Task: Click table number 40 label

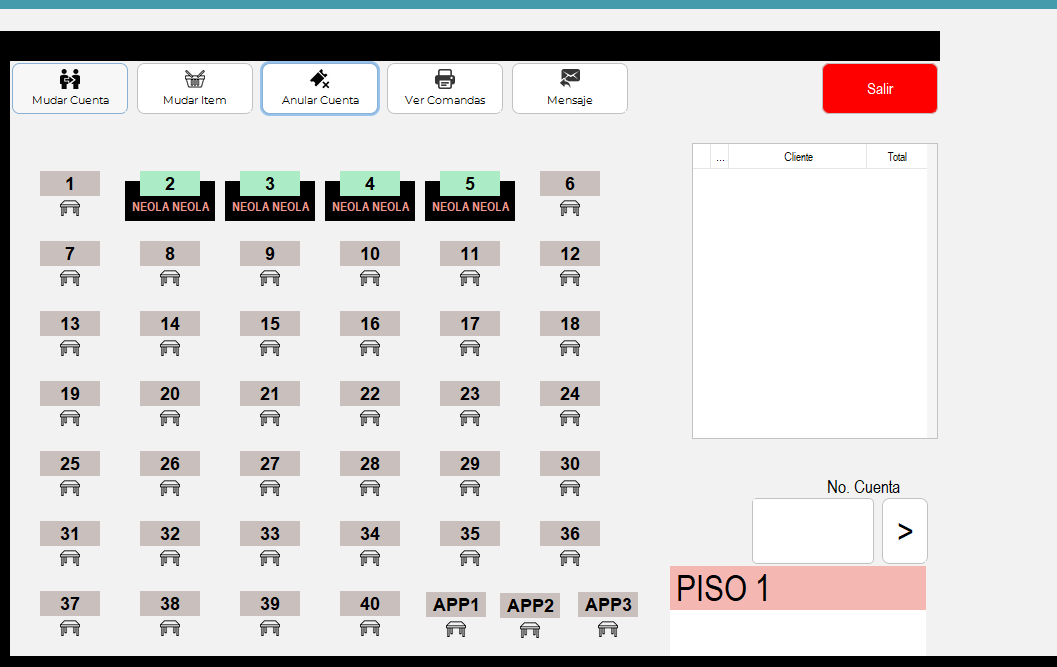Action: click(x=370, y=604)
